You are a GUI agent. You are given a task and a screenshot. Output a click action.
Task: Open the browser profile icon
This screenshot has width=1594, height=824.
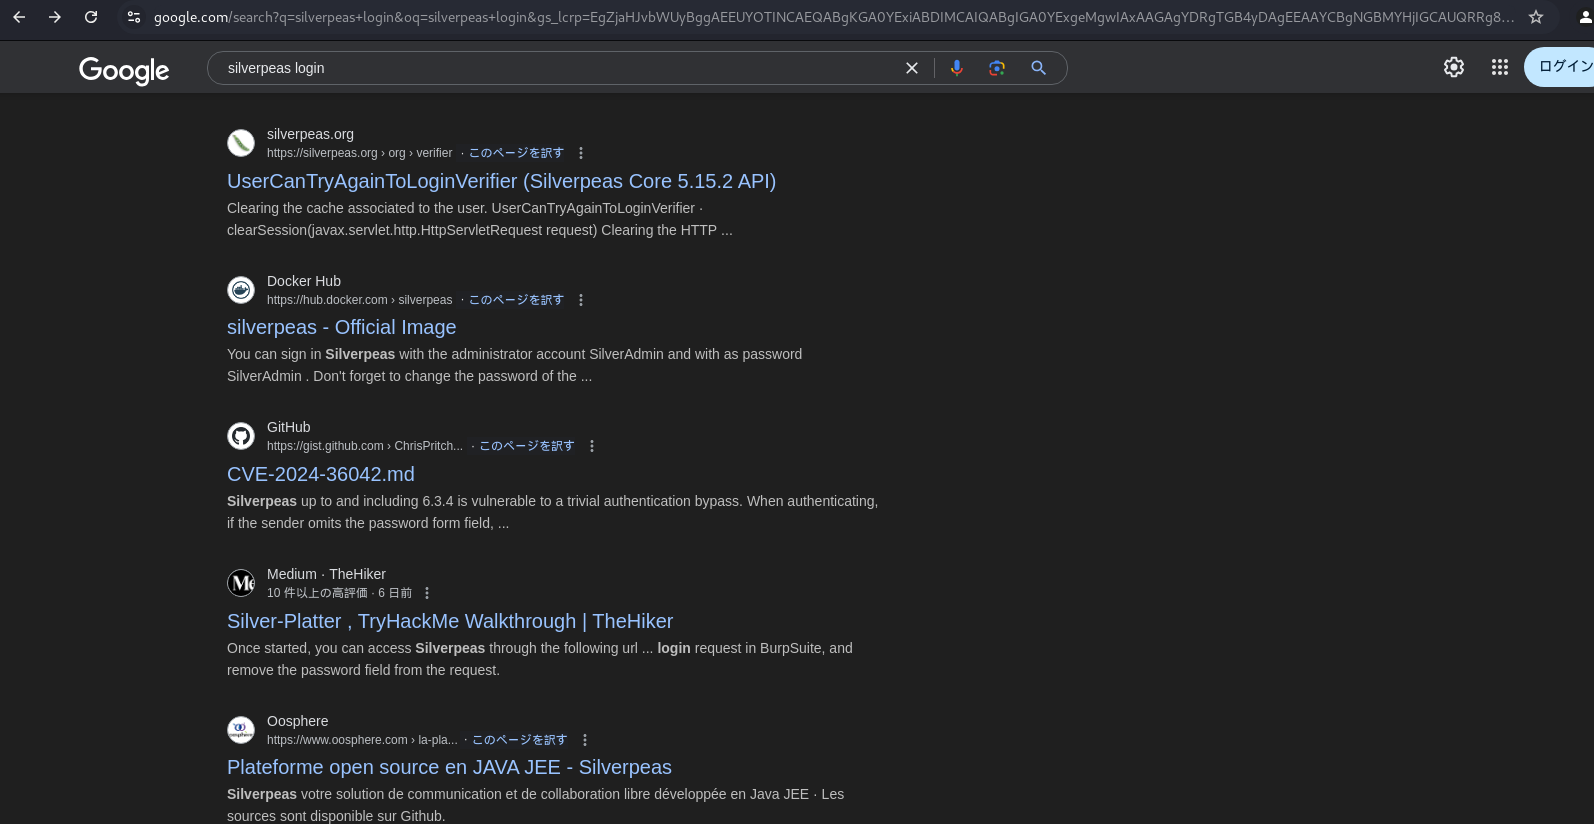pyautogui.click(x=1584, y=17)
